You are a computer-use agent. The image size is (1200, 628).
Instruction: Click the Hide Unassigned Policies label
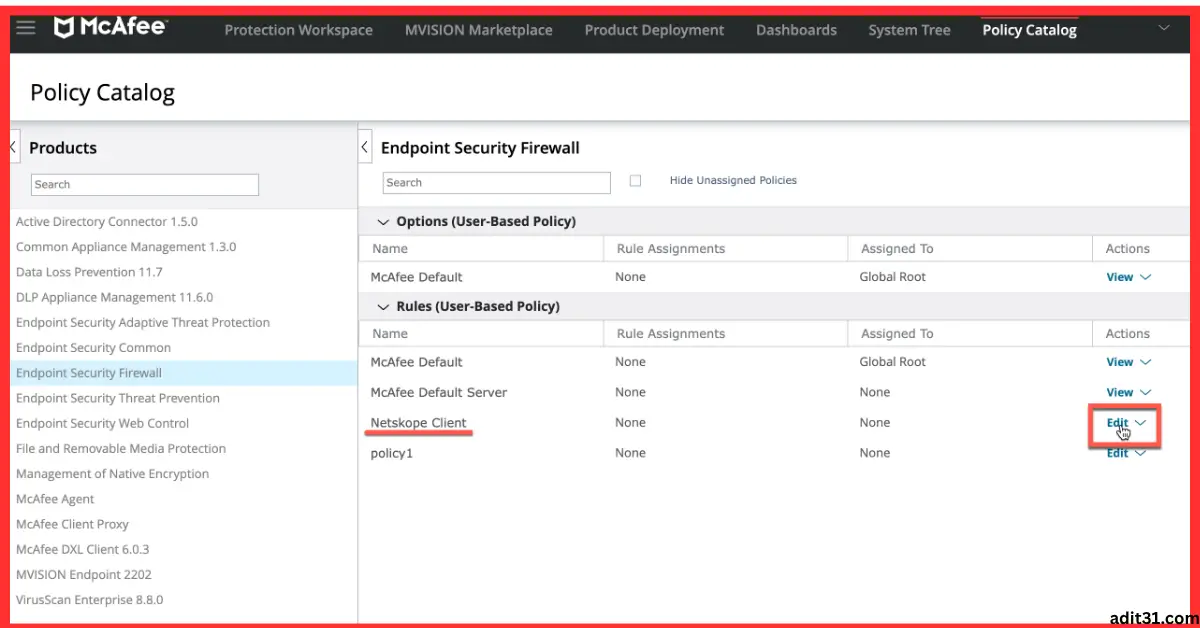[733, 181]
